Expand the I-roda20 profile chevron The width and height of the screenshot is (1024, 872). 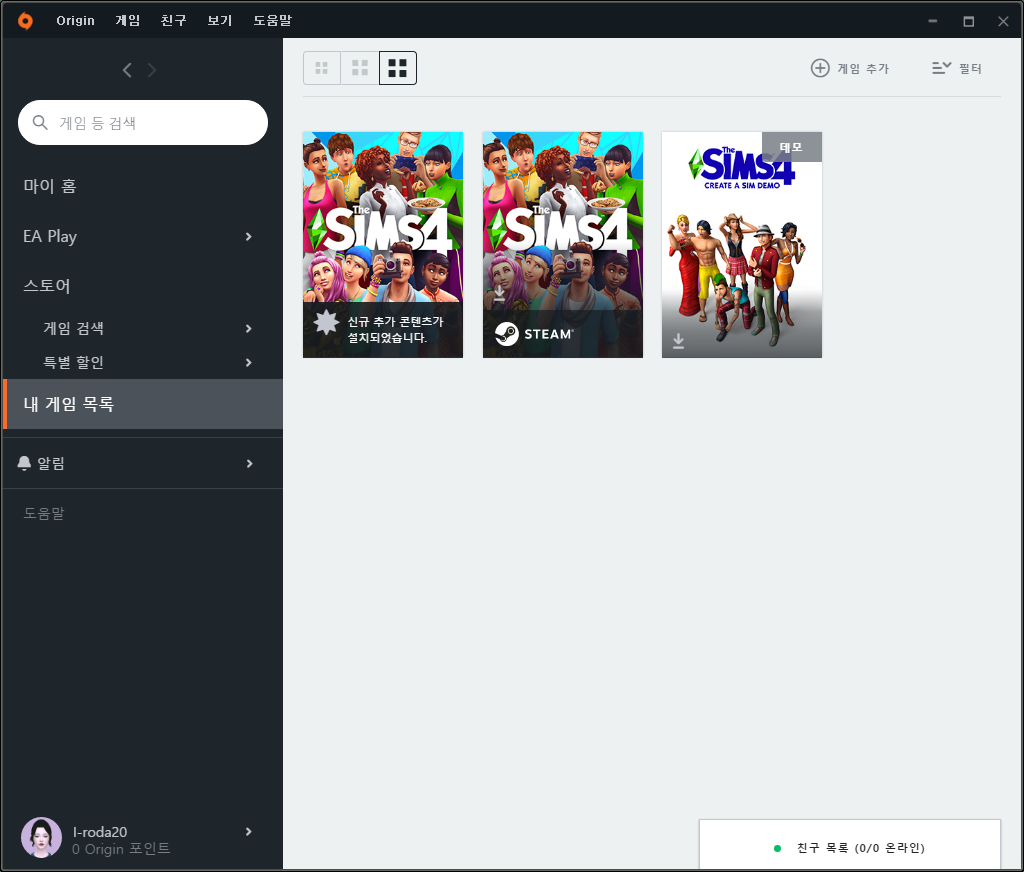[x=249, y=832]
